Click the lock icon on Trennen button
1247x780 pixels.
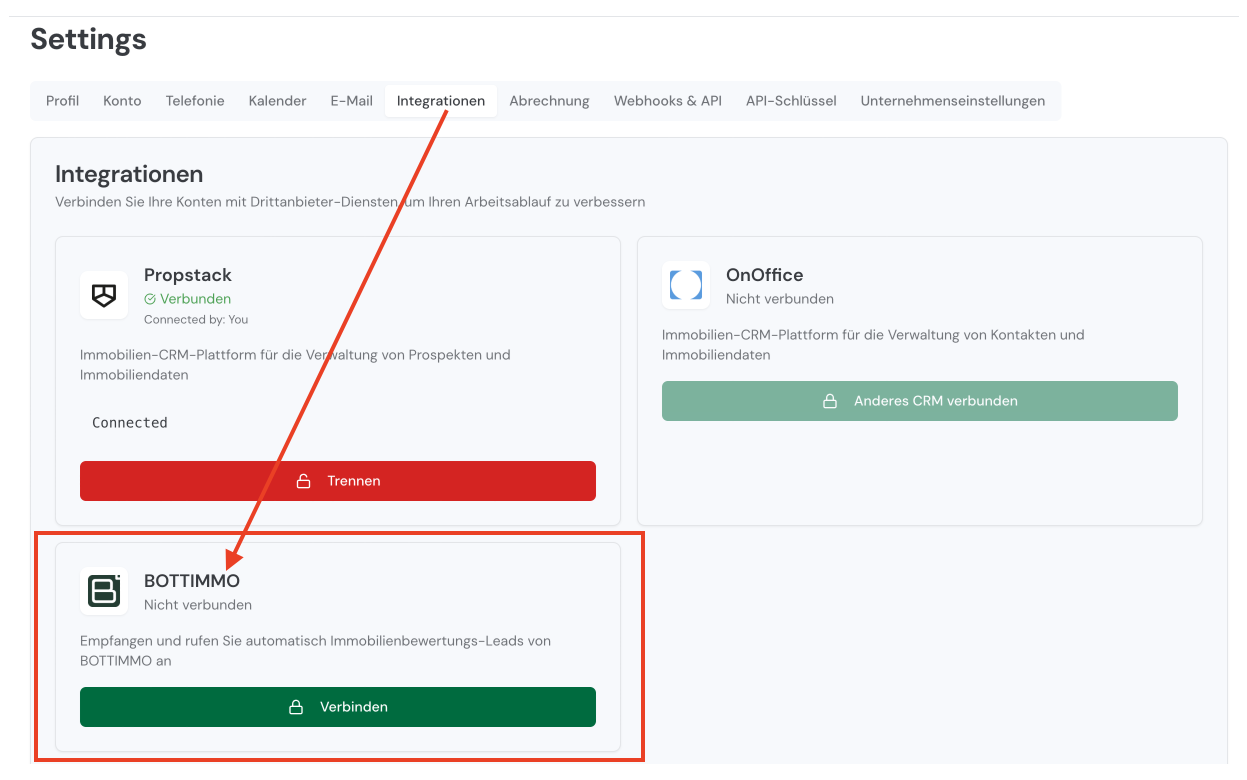tap(303, 481)
